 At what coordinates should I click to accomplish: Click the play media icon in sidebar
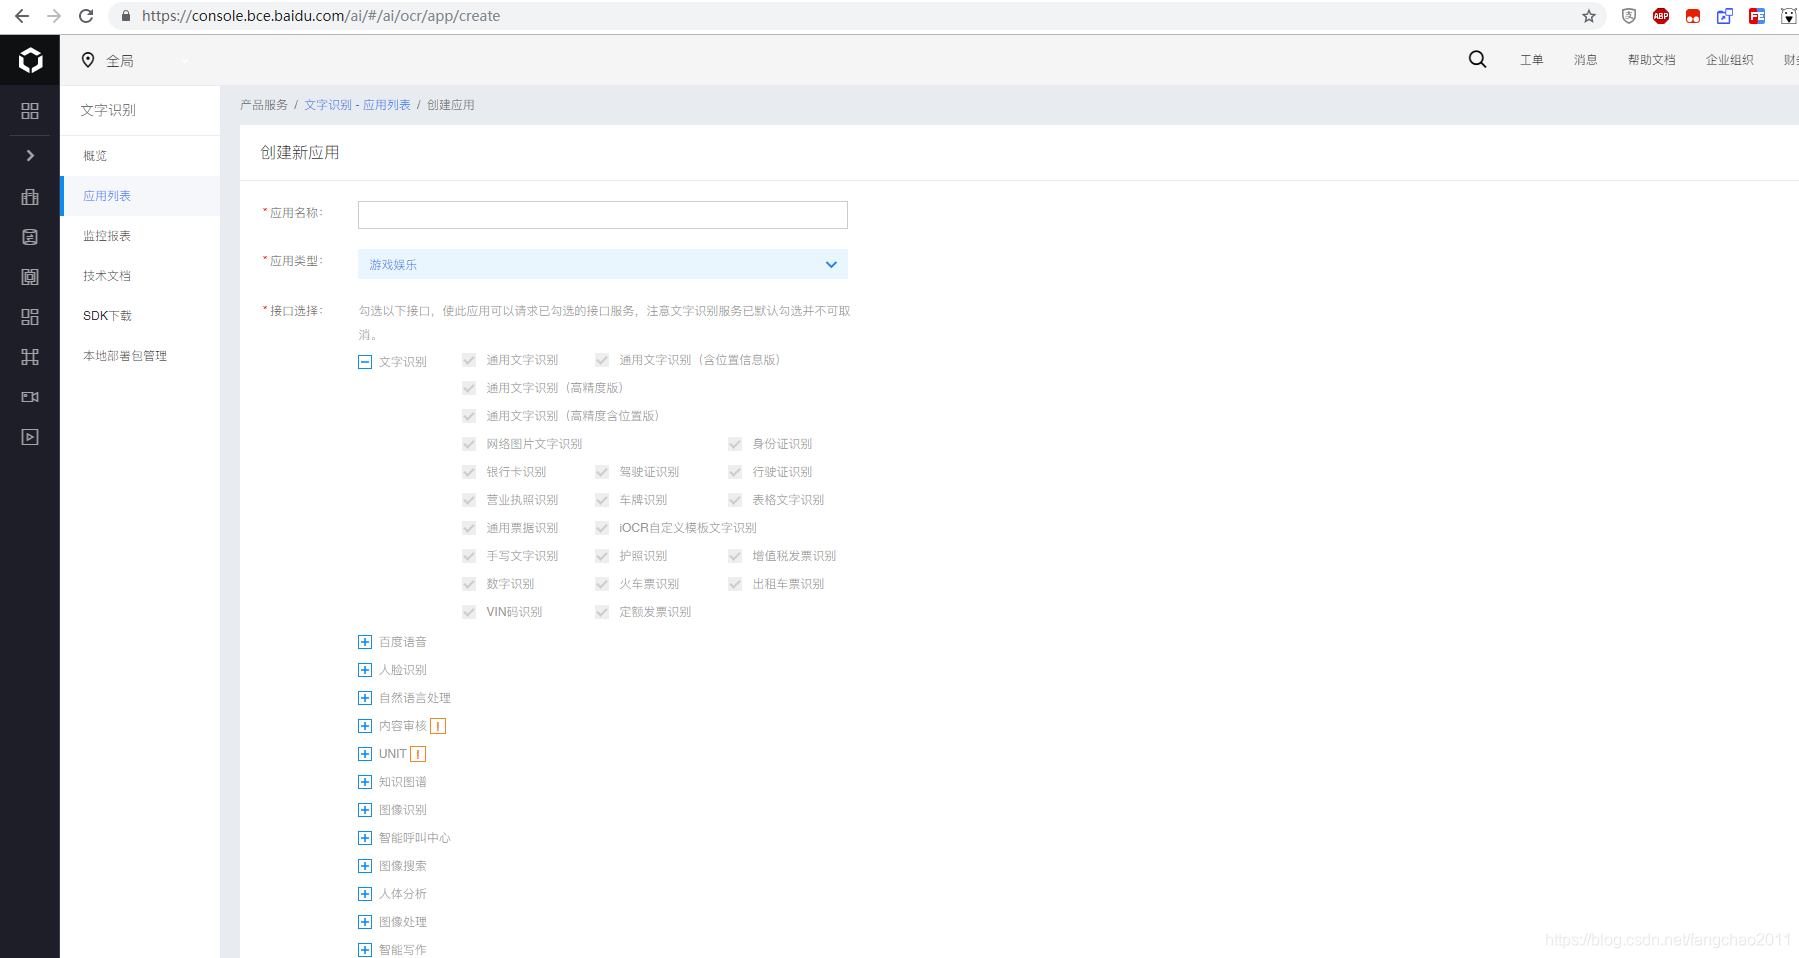30,437
